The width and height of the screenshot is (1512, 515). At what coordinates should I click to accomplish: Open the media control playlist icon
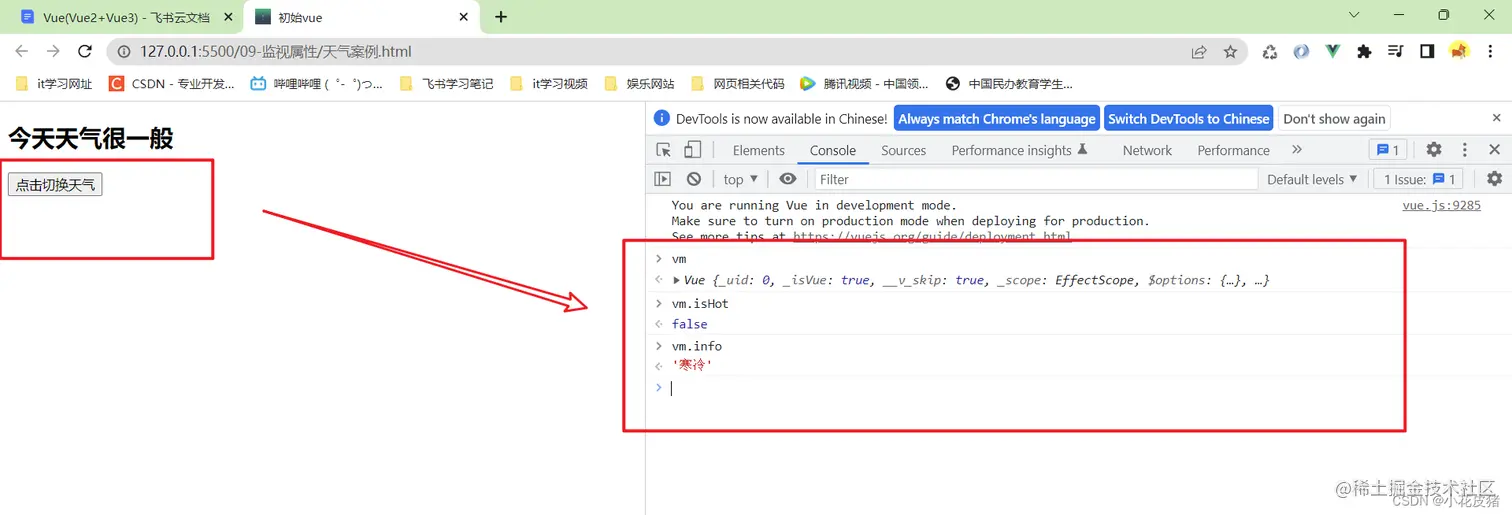(1396, 52)
